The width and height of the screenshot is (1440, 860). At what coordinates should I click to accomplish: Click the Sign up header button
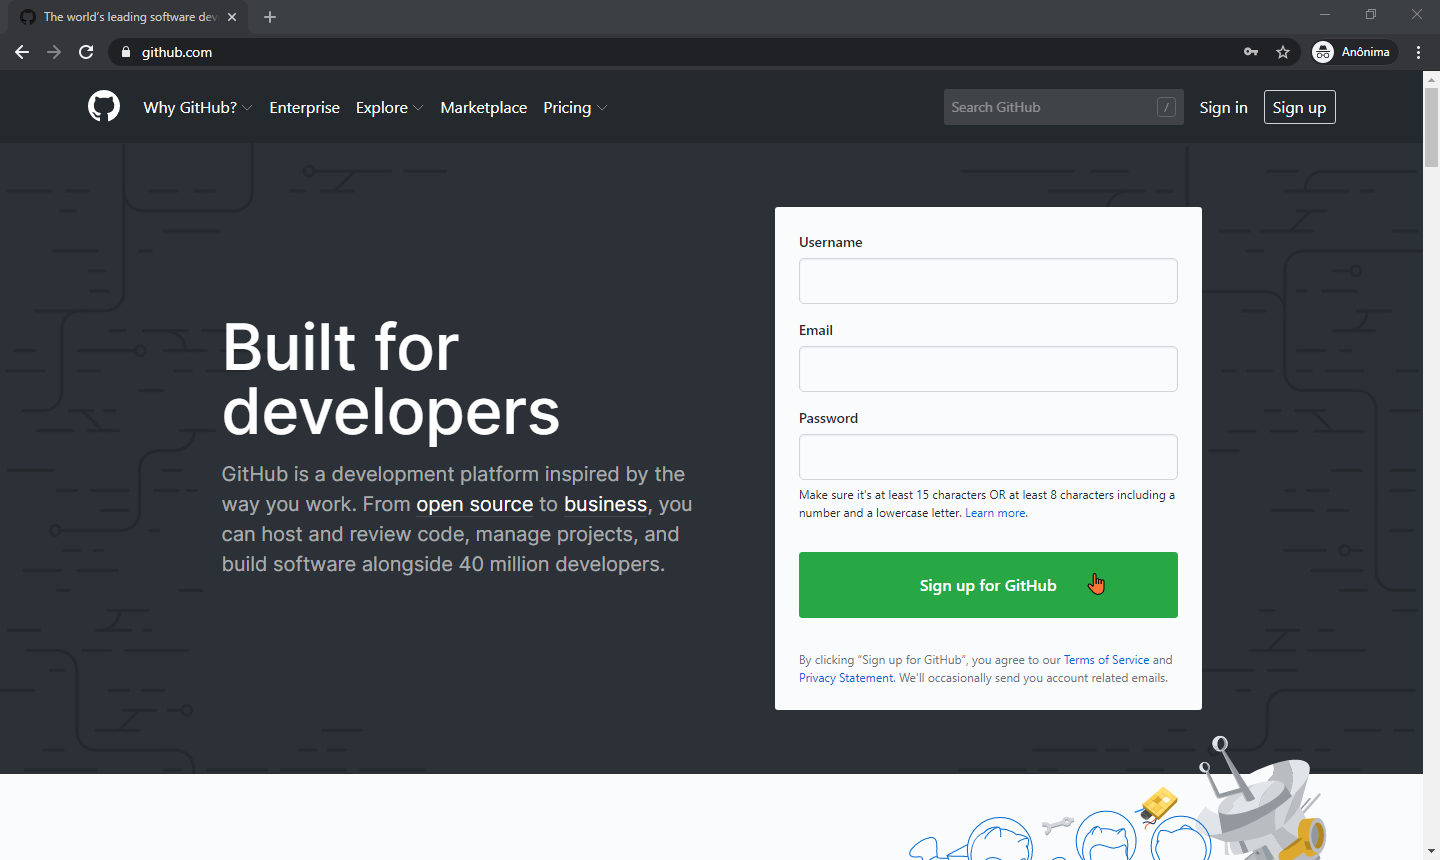pyautogui.click(x=1299, y=107)
